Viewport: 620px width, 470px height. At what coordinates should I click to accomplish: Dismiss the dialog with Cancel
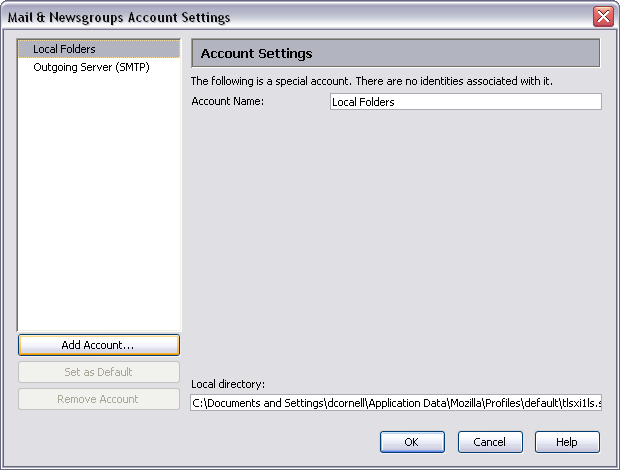(490, 442)
